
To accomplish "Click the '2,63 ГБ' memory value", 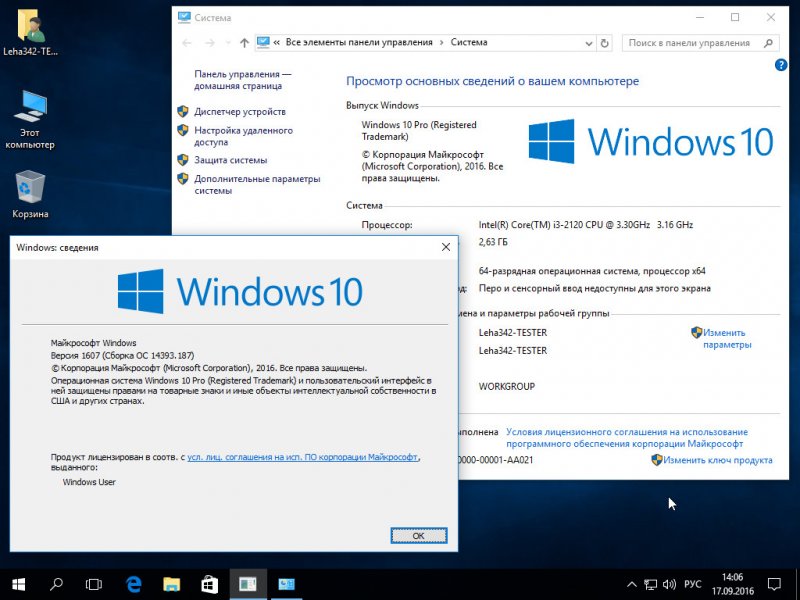I will click(493, 242).
